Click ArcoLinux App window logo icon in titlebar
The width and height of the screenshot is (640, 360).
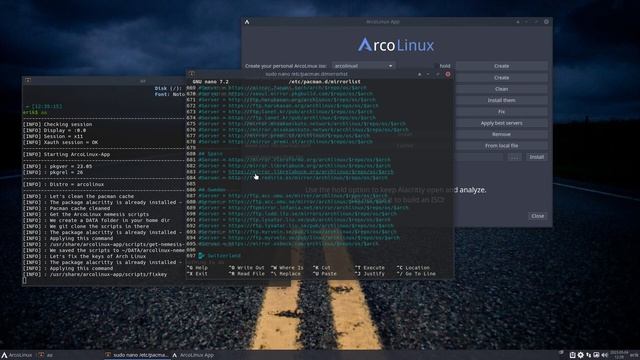coord(247,22)
